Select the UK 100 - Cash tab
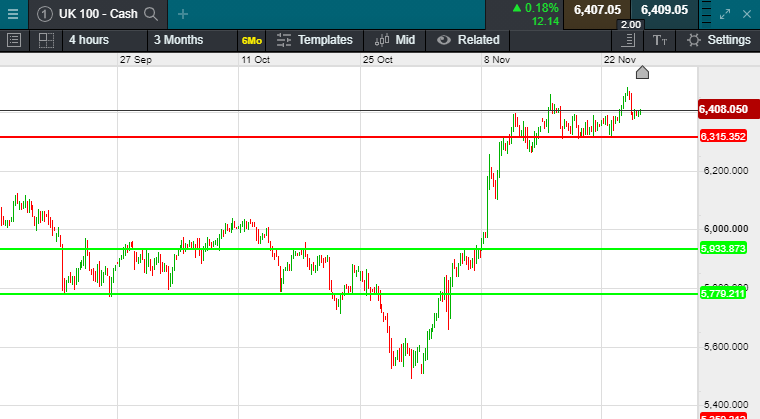 (98, 14)
